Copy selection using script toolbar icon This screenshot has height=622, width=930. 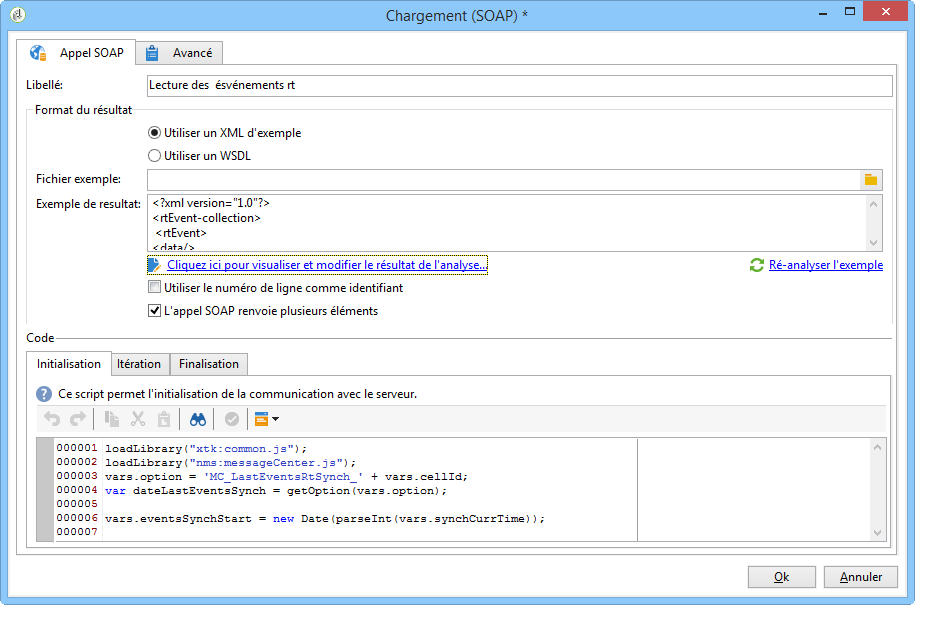[112, 419]
